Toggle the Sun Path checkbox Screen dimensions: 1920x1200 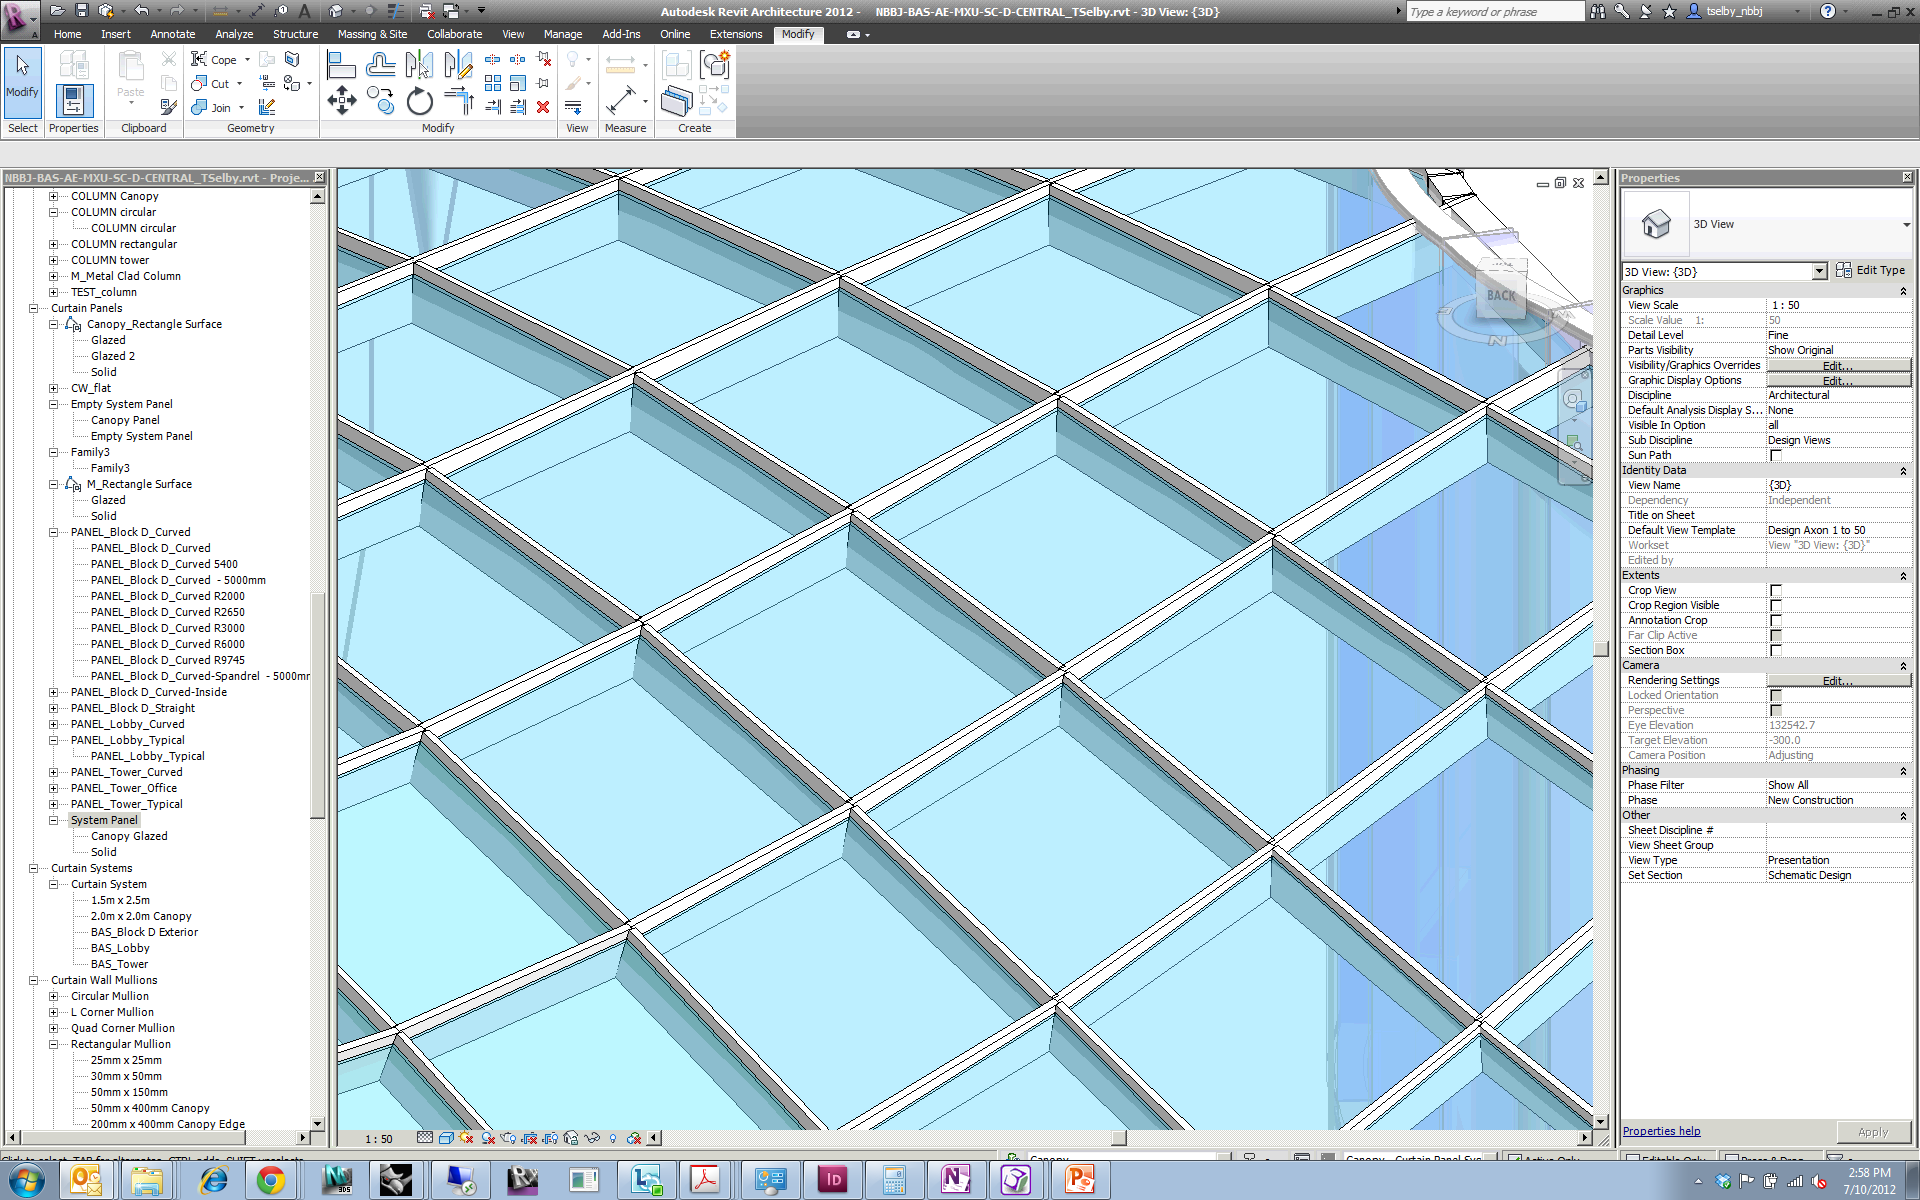tap(1776, 456)
